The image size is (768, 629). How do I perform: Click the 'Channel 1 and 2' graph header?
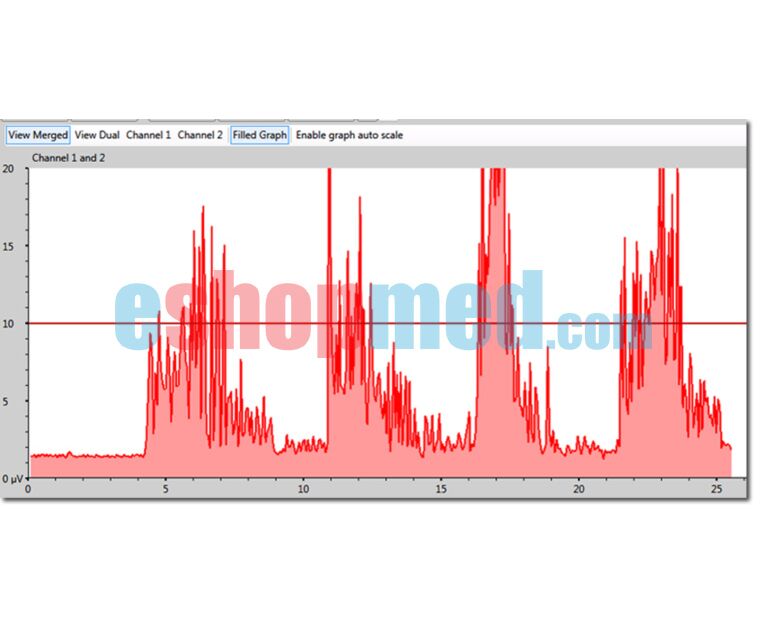pyautogui.click(x=67, y=158)
